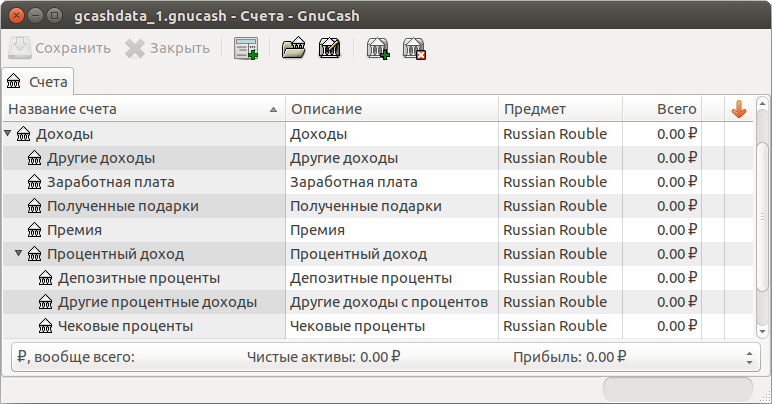Click the scrollbar down arrow
The image size is (772, 404).
click(762, 332)
